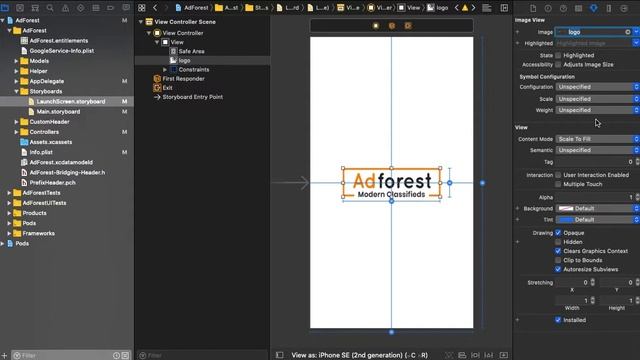Image resolution: width=640 pixels, height=360 pixels.
Task: Open the Issue navigator
Action: click(65, 8)
